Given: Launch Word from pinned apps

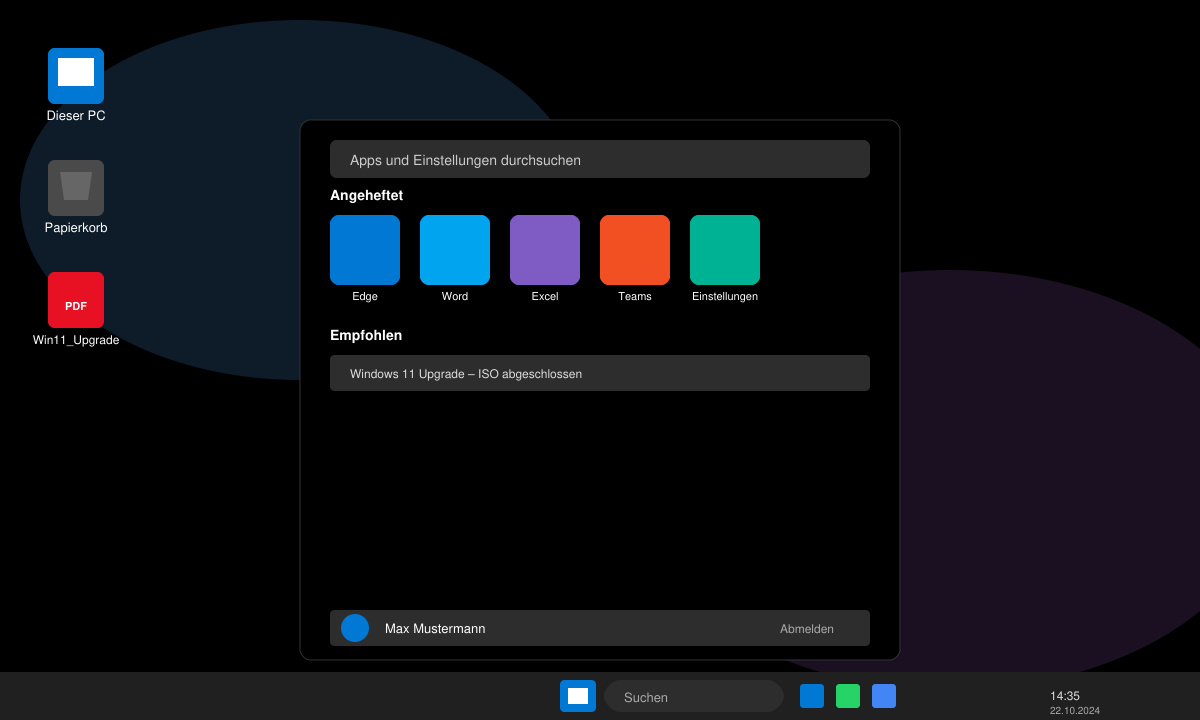Looking at the screenshot, I should (x=455, y=250).
